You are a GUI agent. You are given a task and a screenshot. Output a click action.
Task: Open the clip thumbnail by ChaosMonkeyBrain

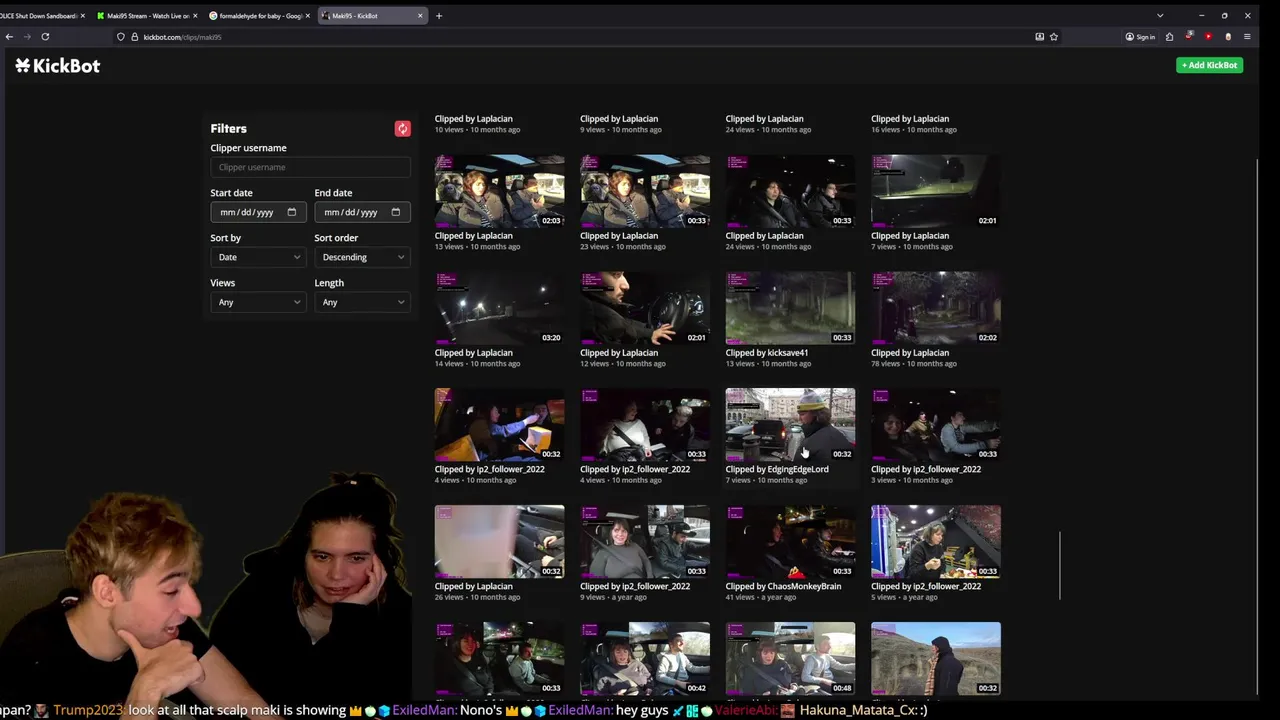pyautogui.click(x=790, y=542)
